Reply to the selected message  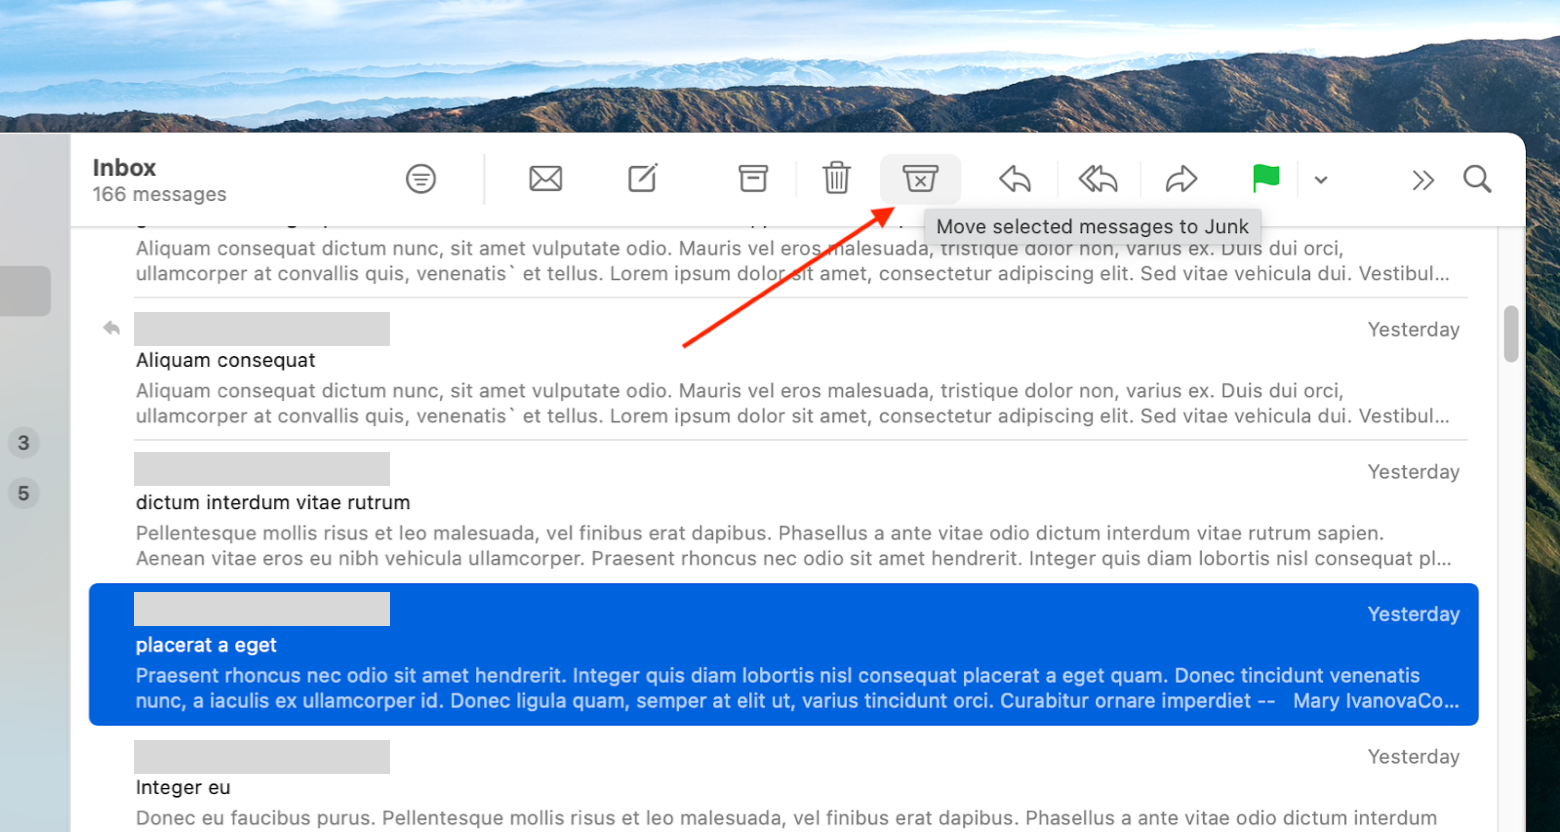pyautogui.click(x=1013, y=178)
